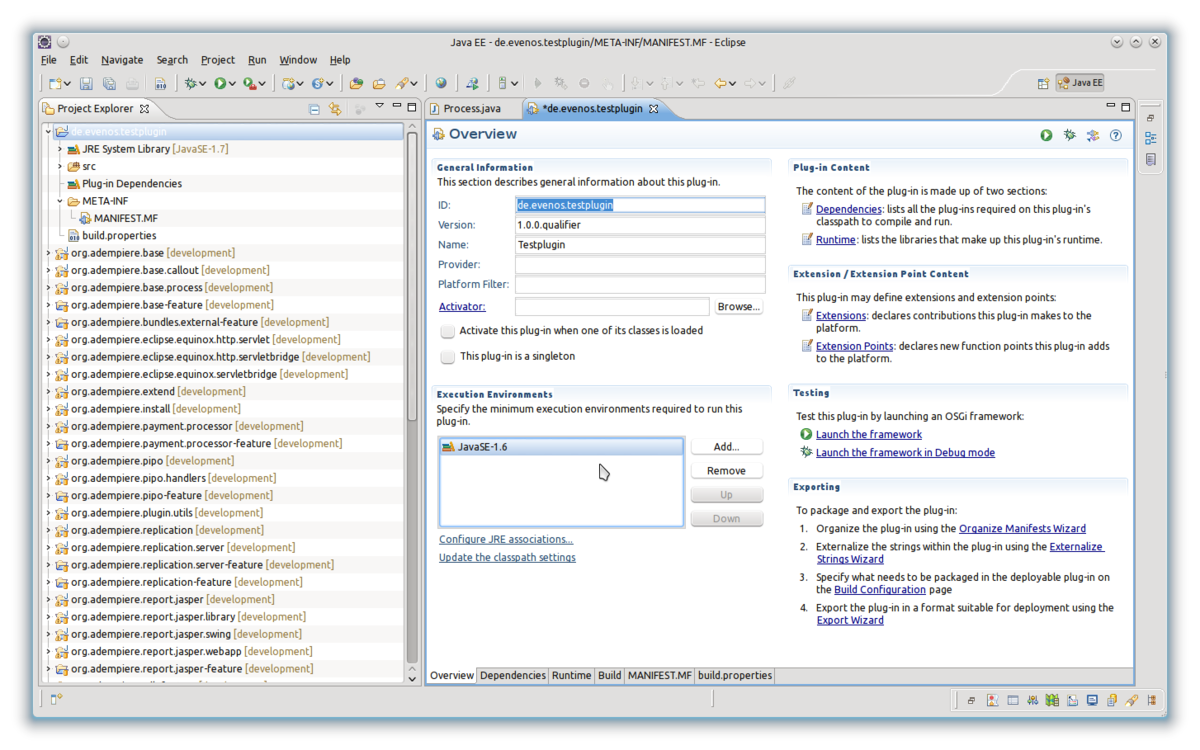
Task: Click the Save icon in the toolbar
Action: point(86,84)
